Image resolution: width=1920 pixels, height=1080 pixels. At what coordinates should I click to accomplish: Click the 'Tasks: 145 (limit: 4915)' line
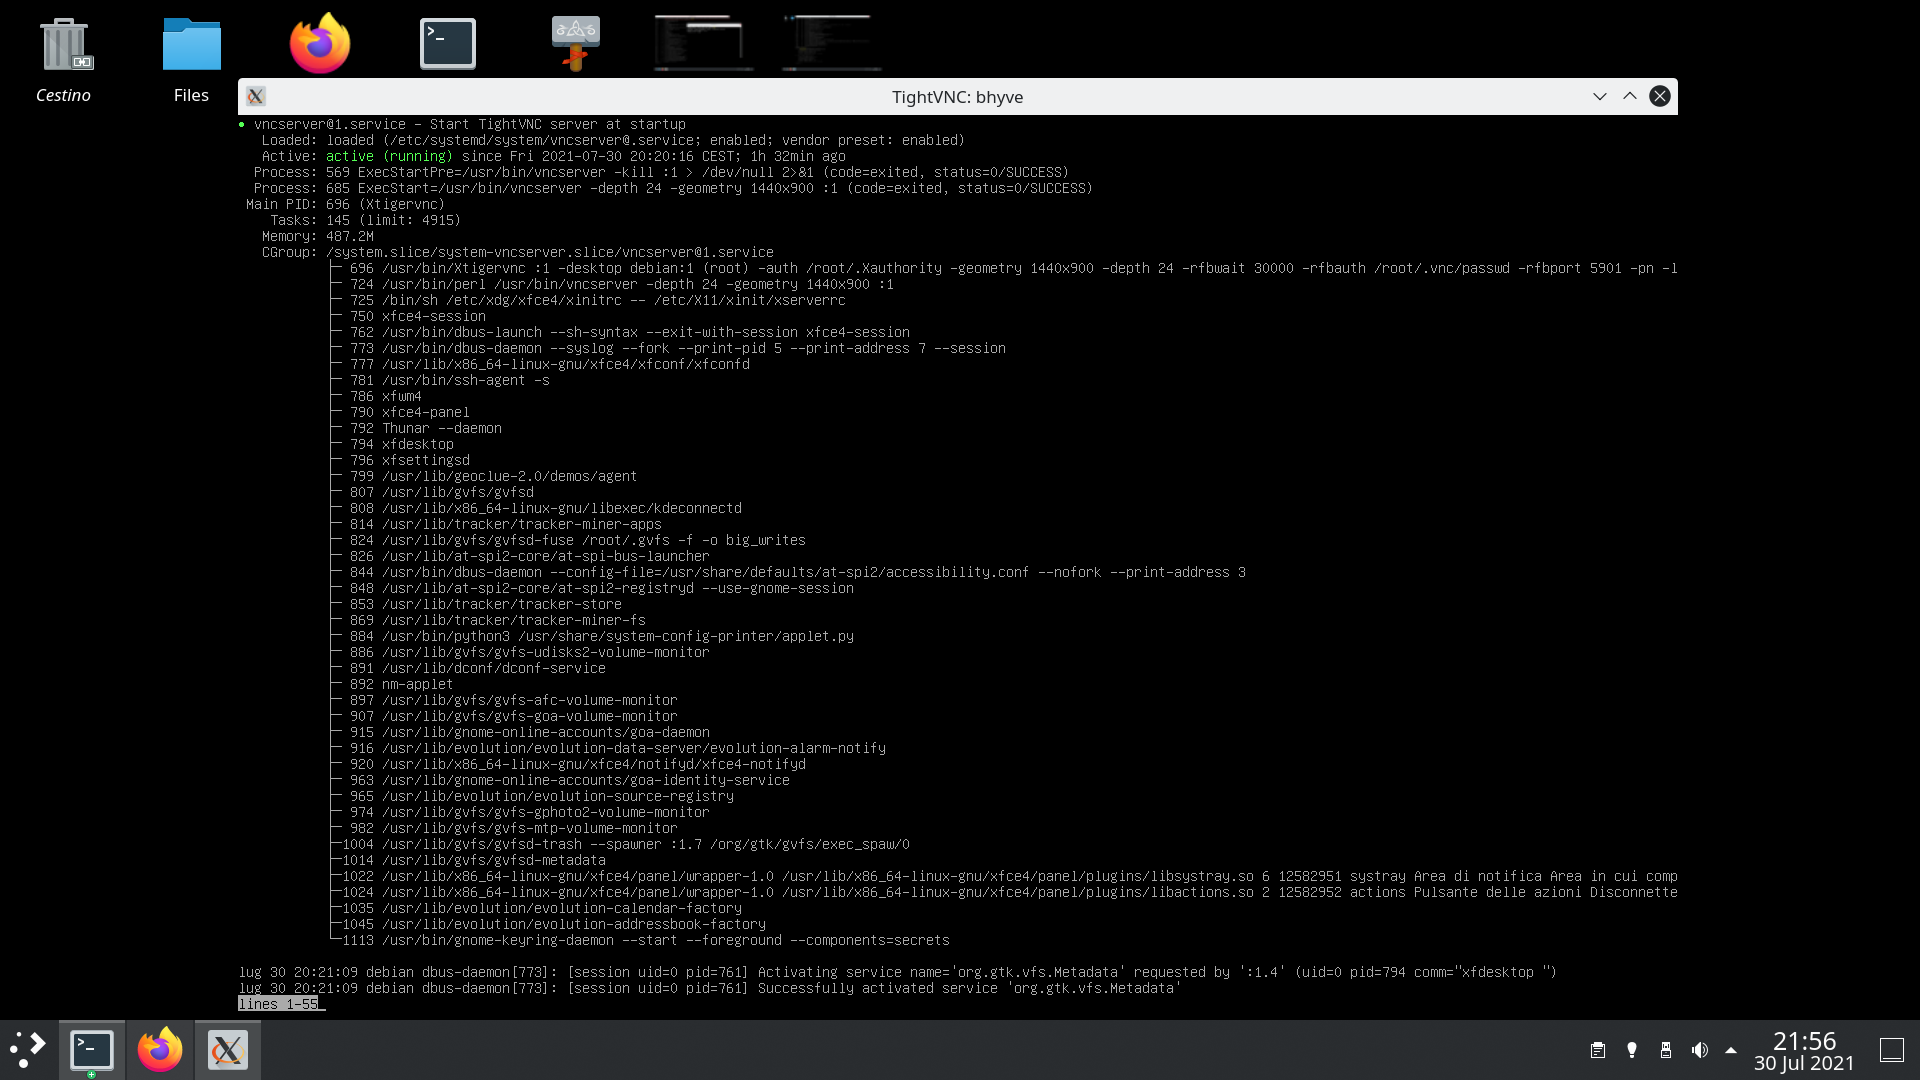pos(366,220)
